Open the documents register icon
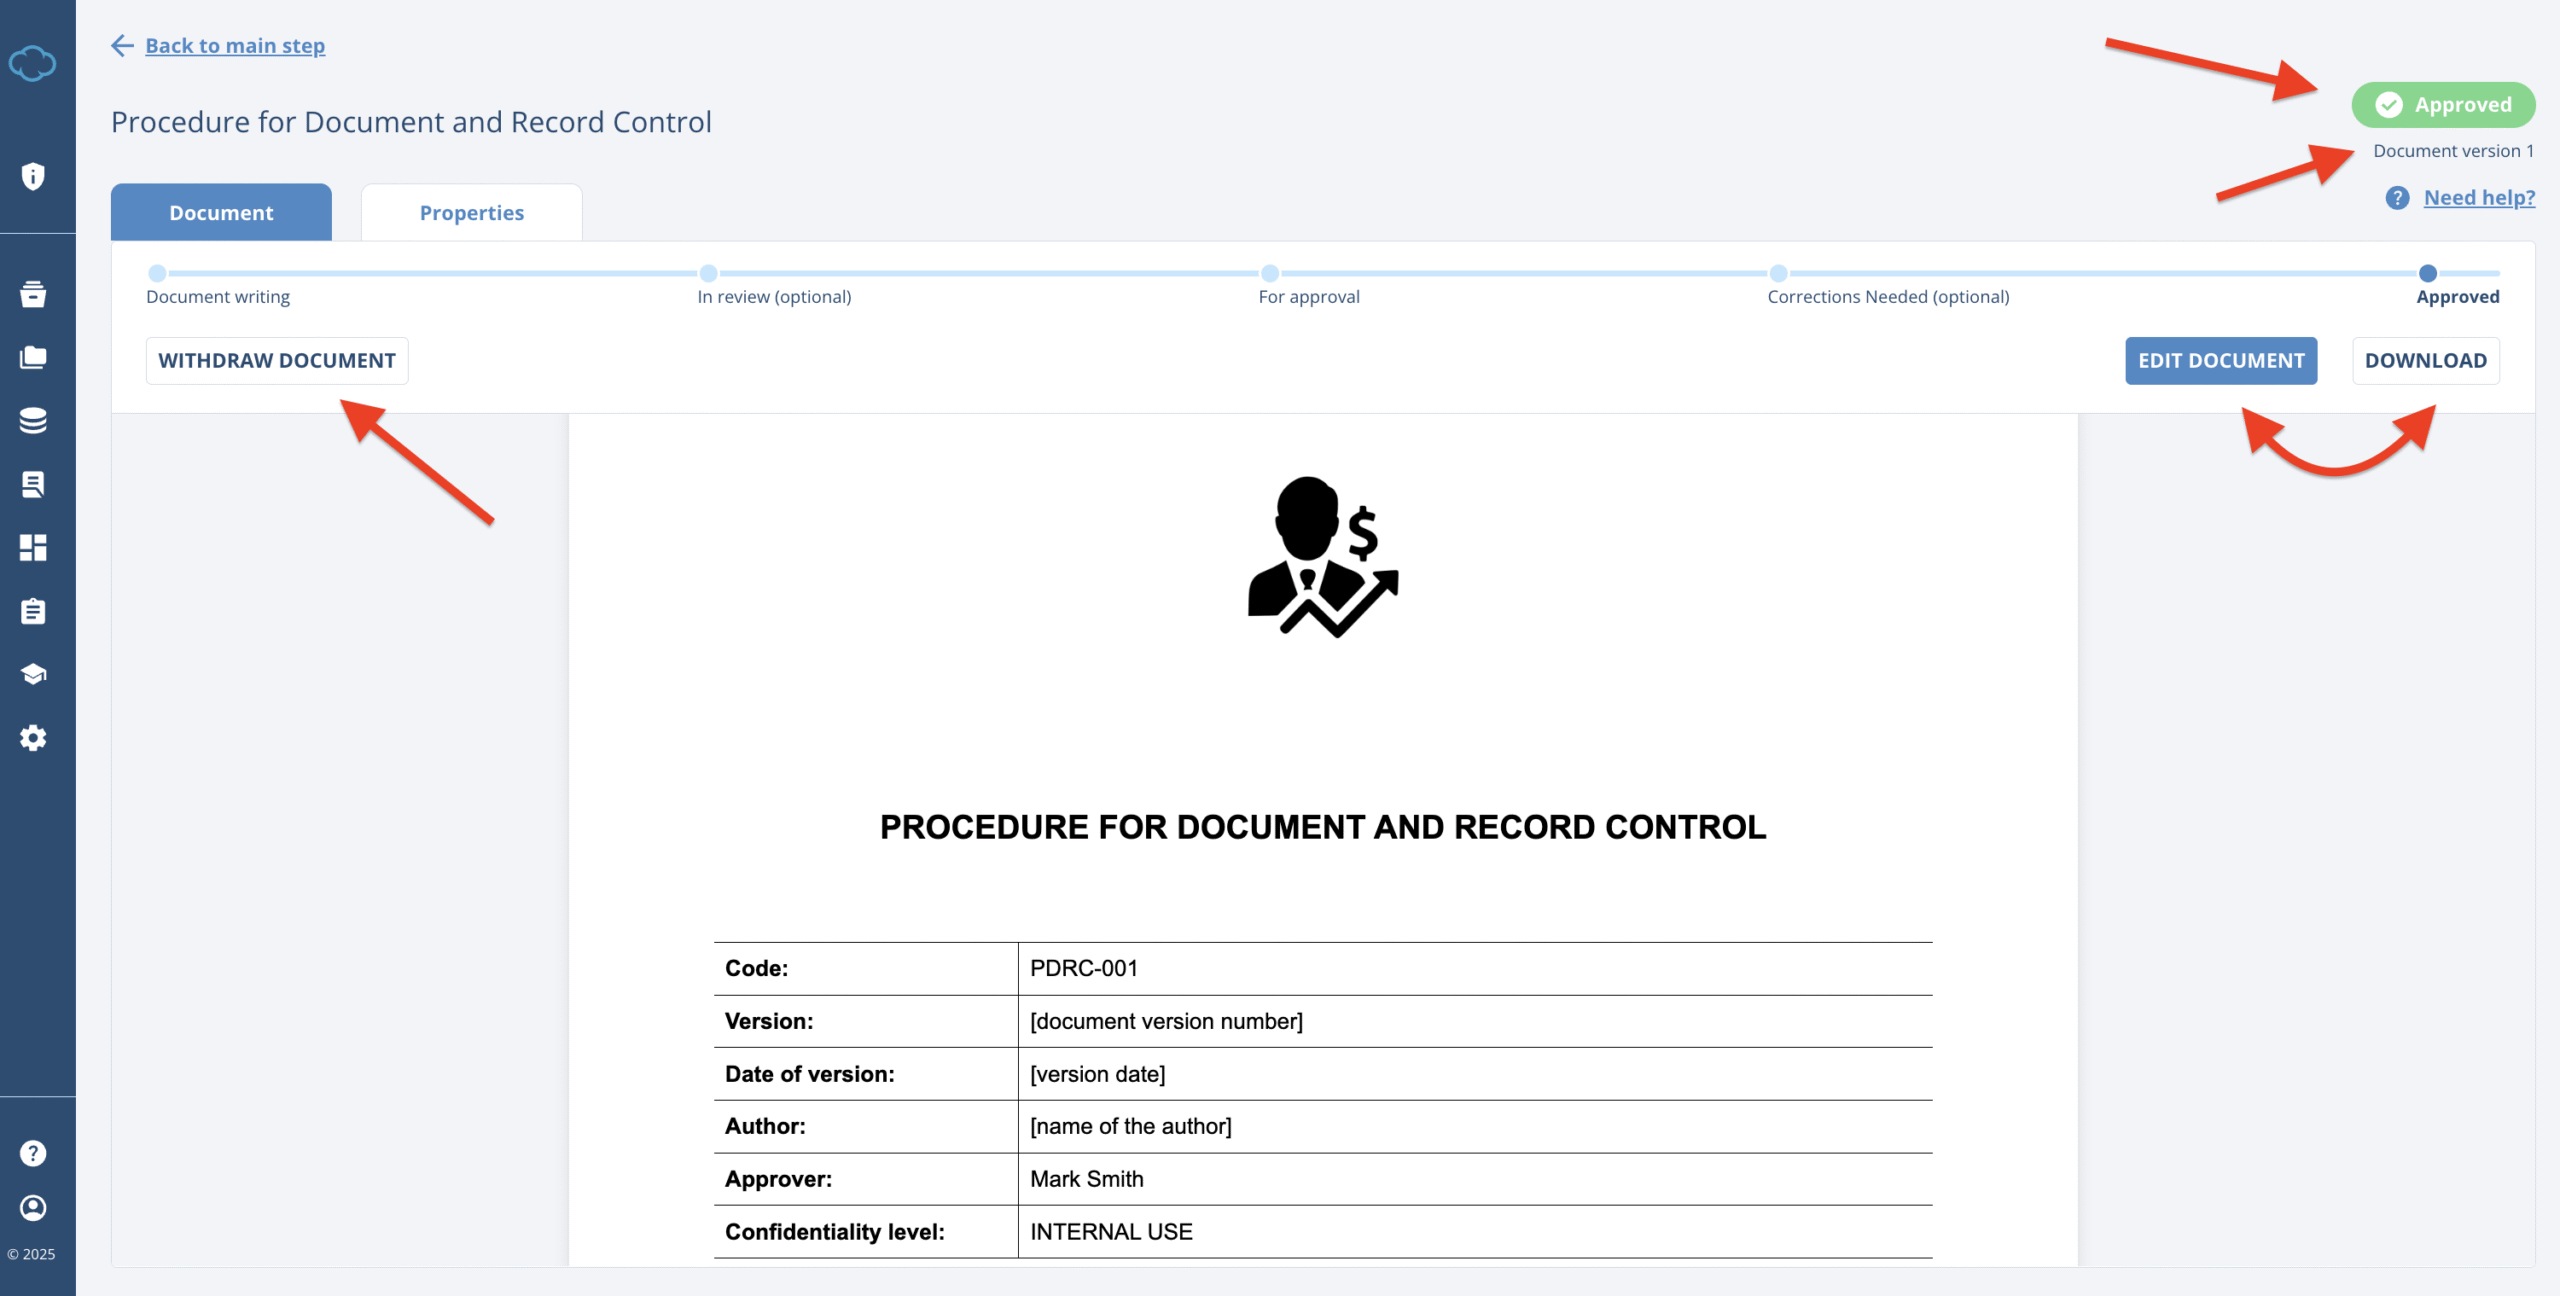The height and width of the screenshot is (1296, 2560). tap(33, 484)
